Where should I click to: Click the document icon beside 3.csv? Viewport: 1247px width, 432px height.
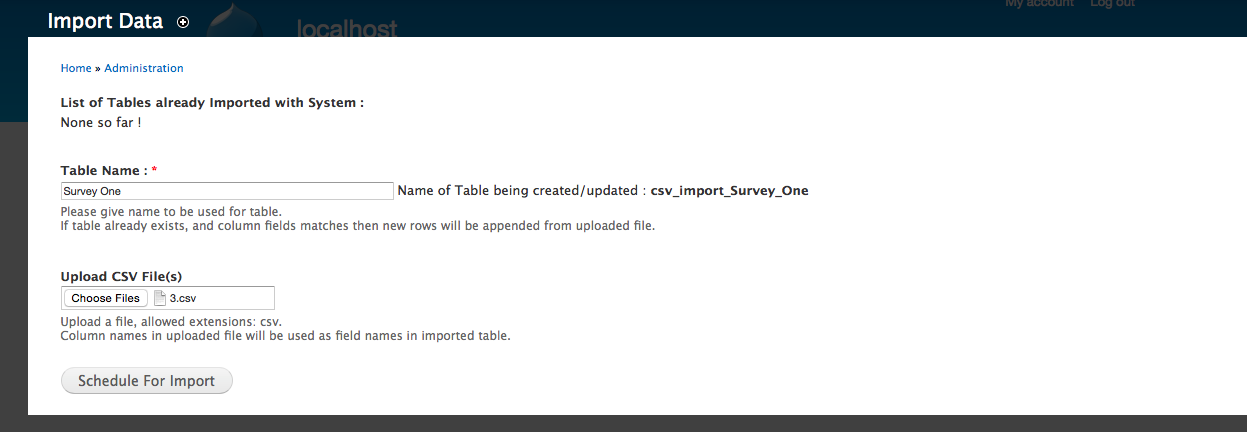click(160, 298)
